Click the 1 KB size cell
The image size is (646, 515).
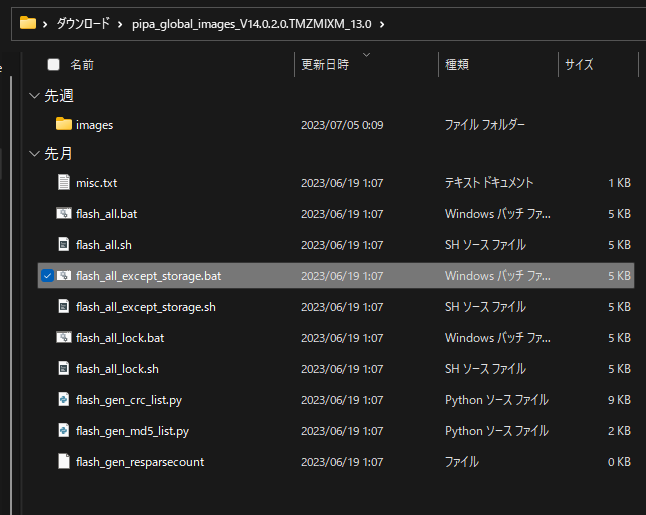pos(619,183)
